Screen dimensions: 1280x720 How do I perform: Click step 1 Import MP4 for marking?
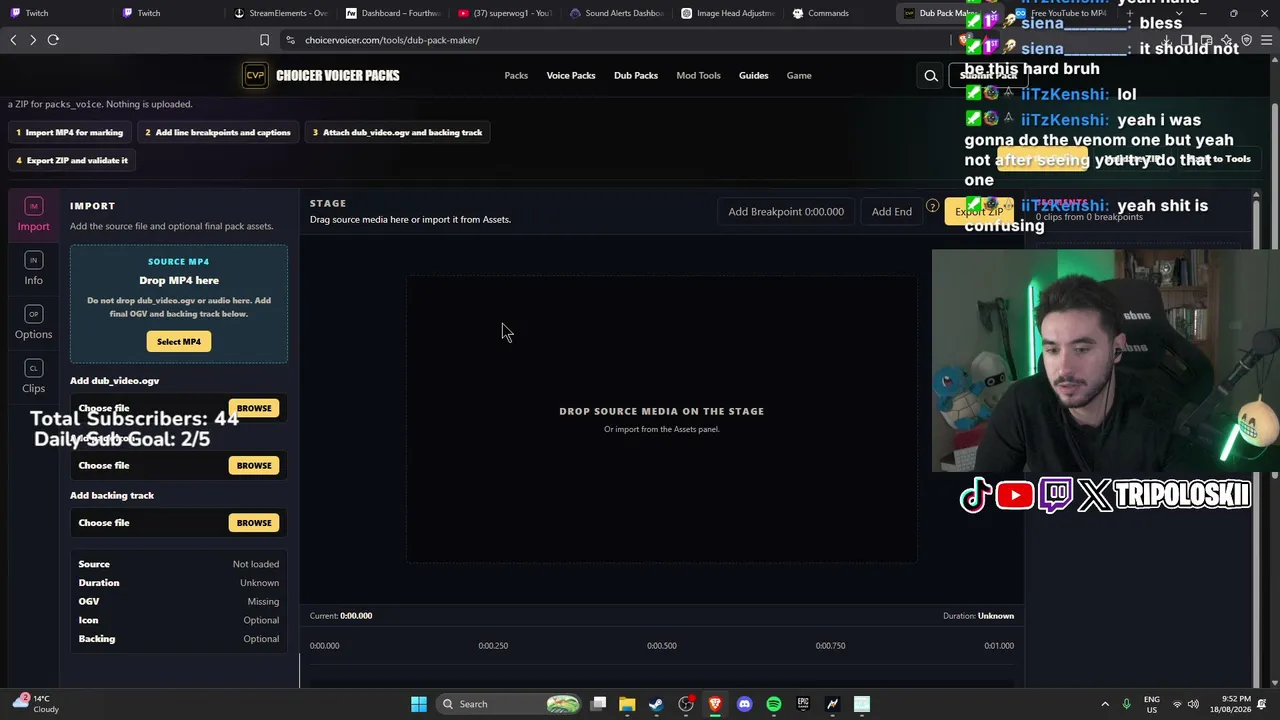click(x=70, y=132)
